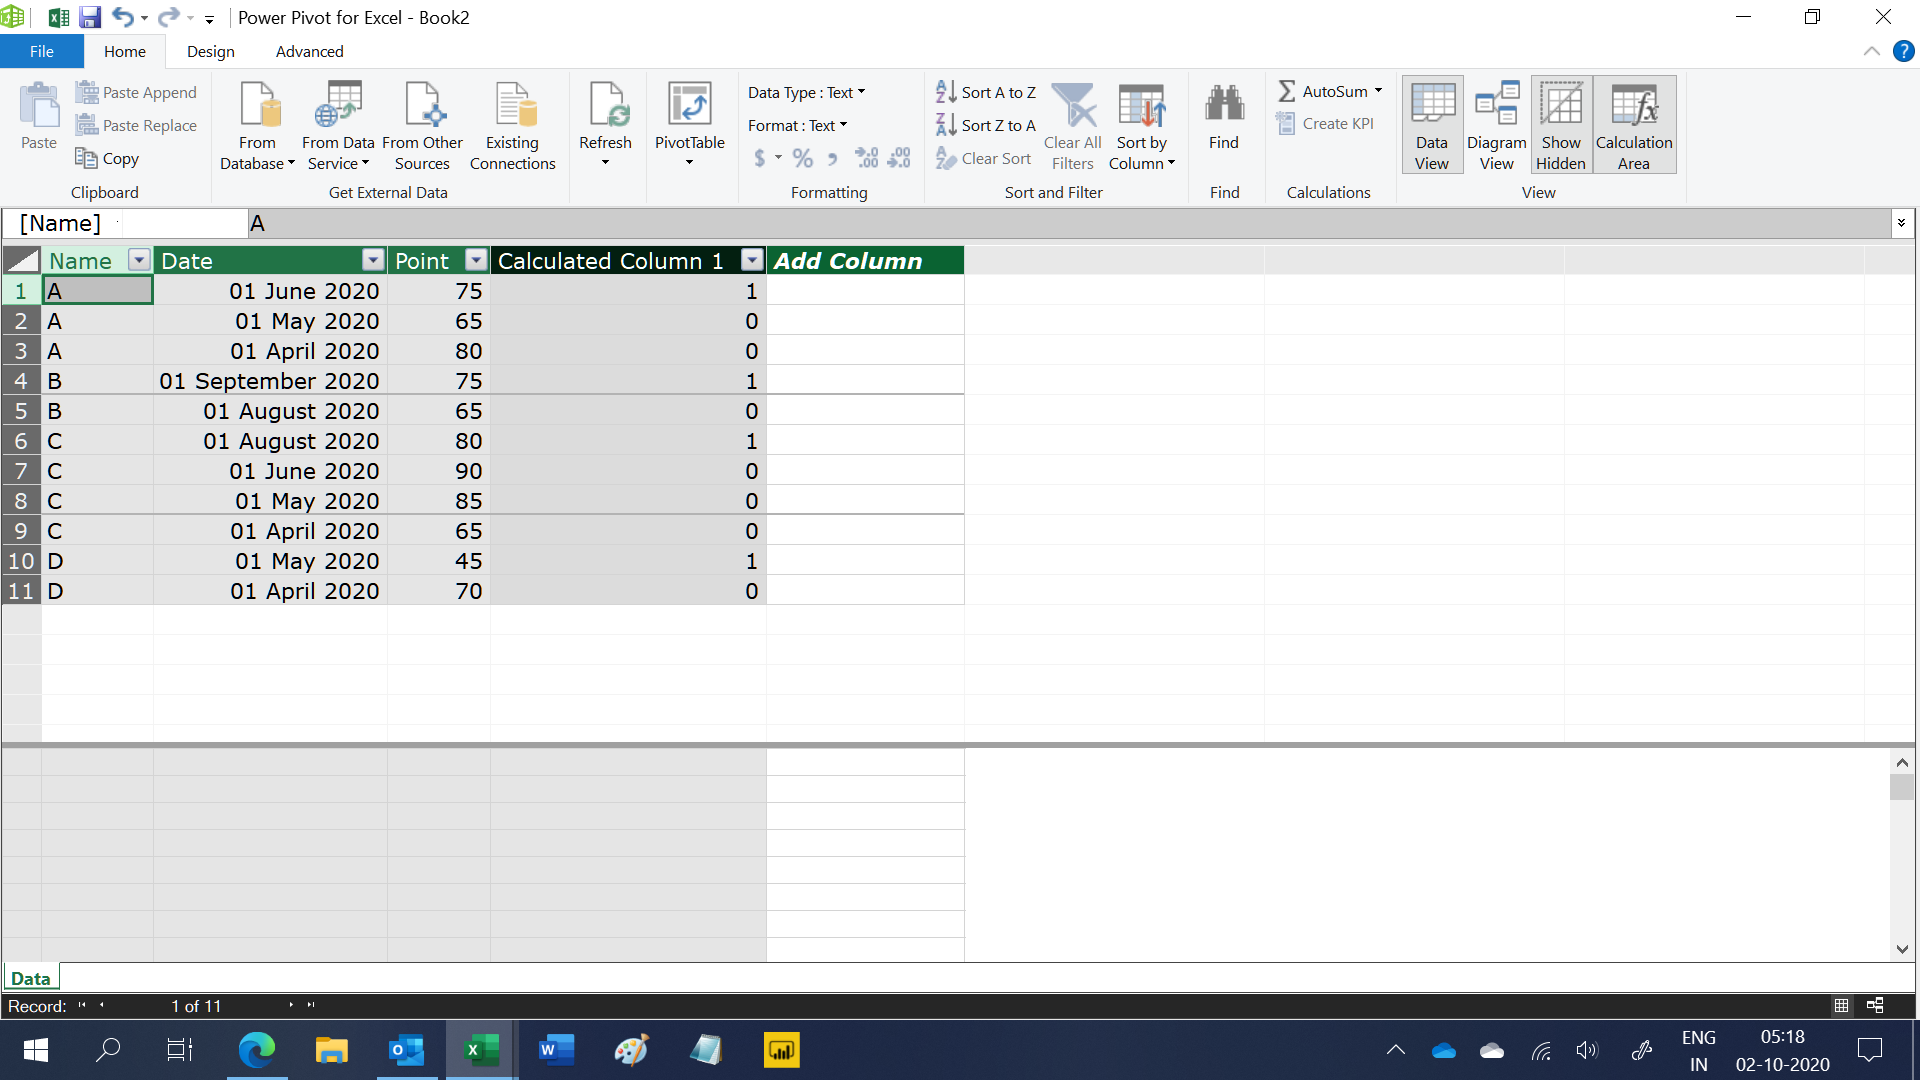Click the Copy icon in Clipboard
This screenshot has height=1080, width=1920.
tap(87, 158)
